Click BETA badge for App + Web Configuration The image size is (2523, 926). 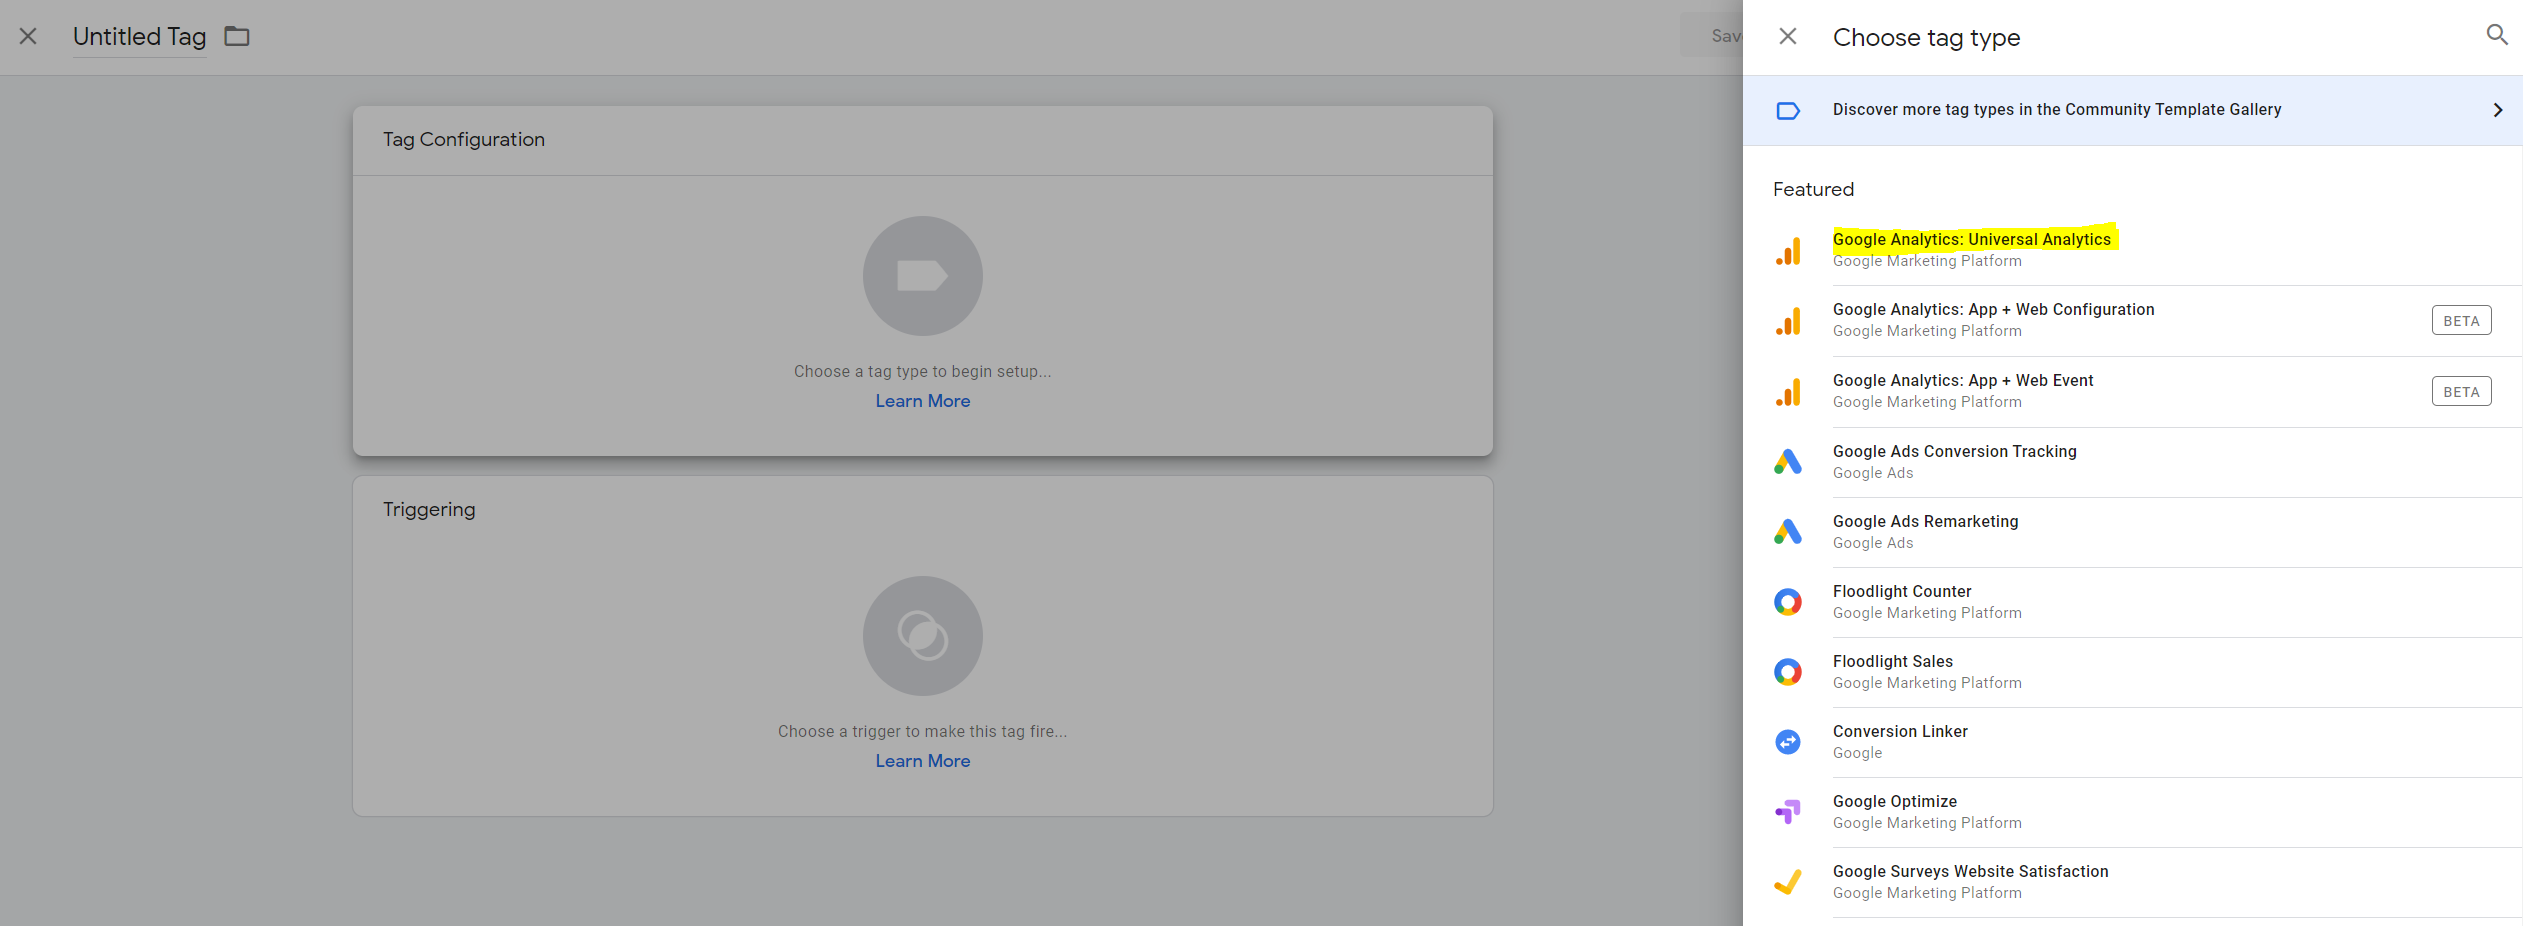pos(2461,321)
